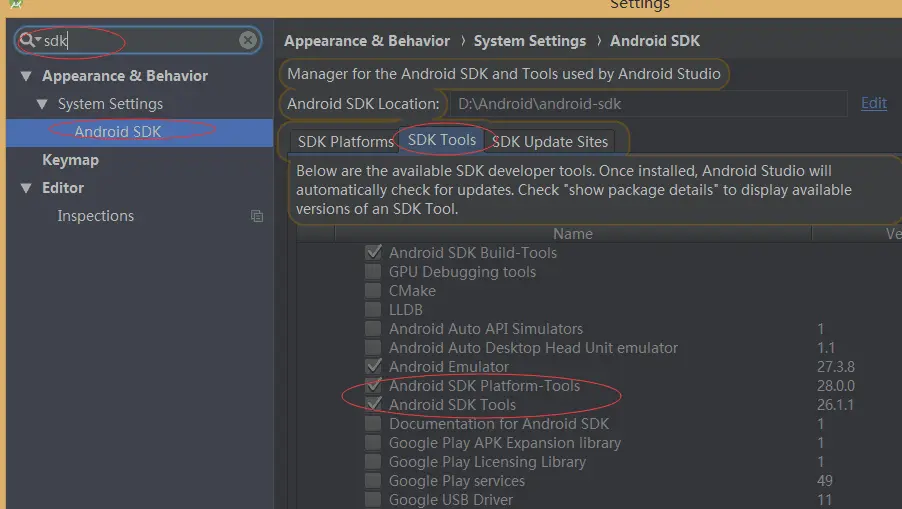Click the magnifier search history icon

pos(29,40)
